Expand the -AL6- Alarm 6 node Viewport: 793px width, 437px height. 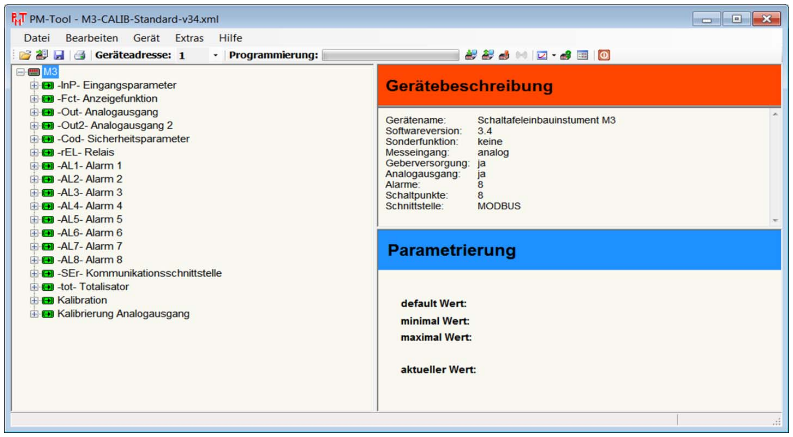(34, 233)
